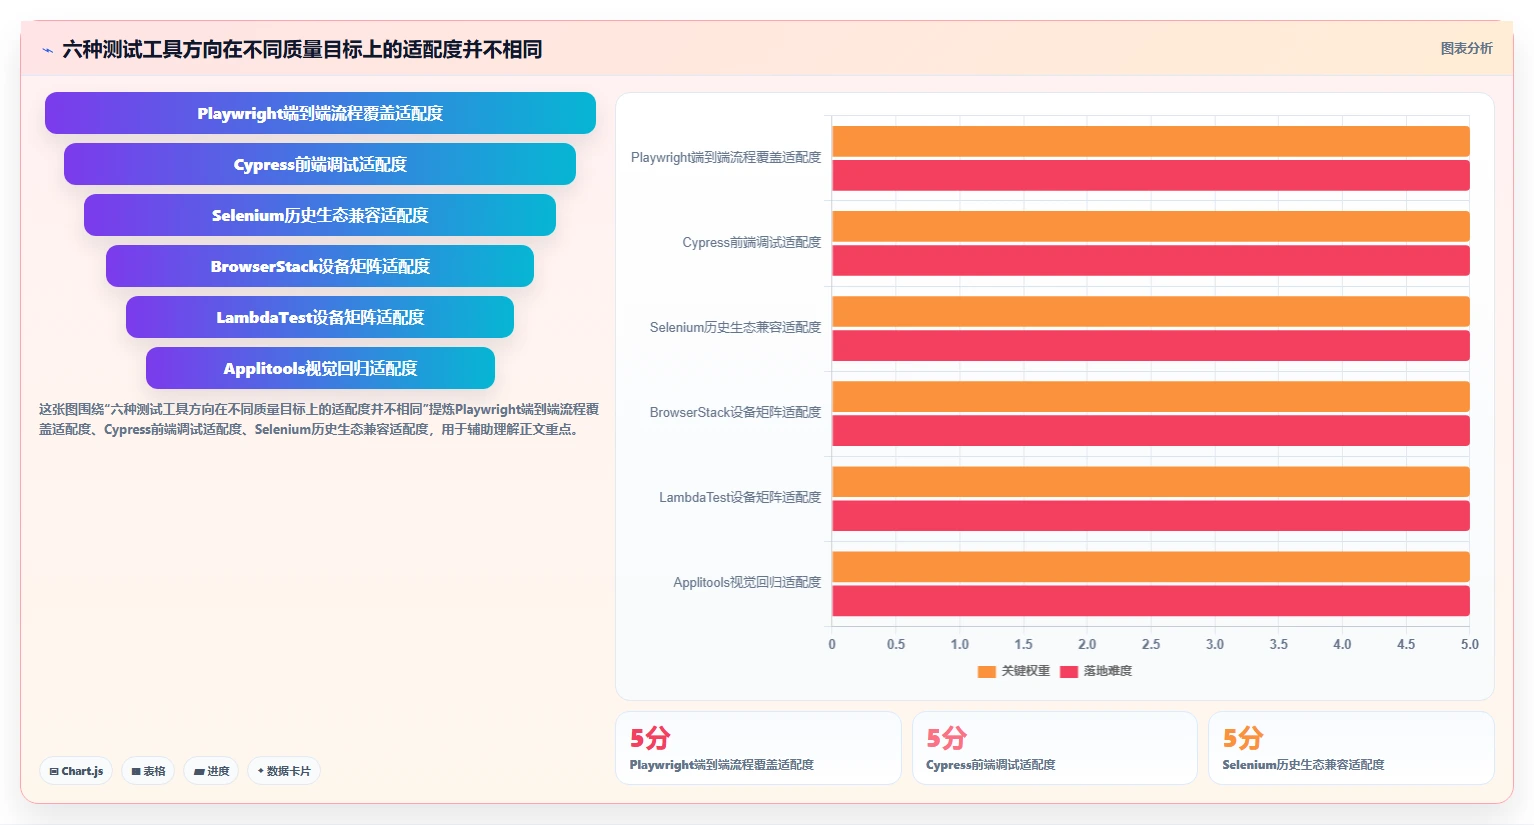Click the orange bar for BrowserStack设备矩阵适配度
This screenshot has height=825, width=1534.
1151,396
